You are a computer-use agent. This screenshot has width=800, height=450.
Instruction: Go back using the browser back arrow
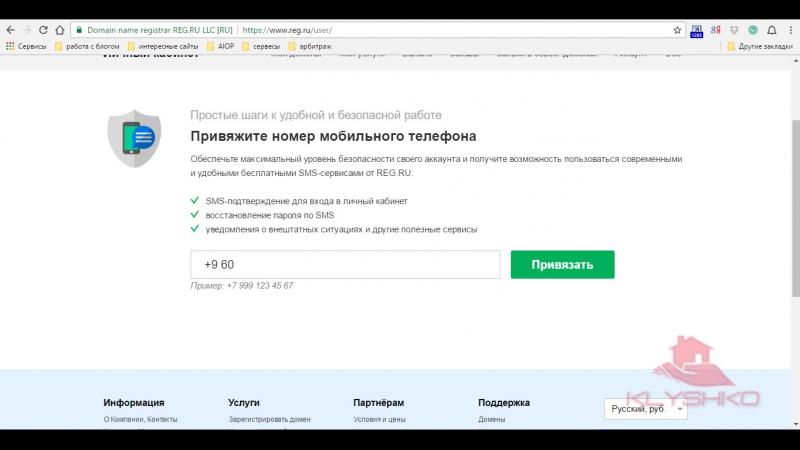[11, 30]
